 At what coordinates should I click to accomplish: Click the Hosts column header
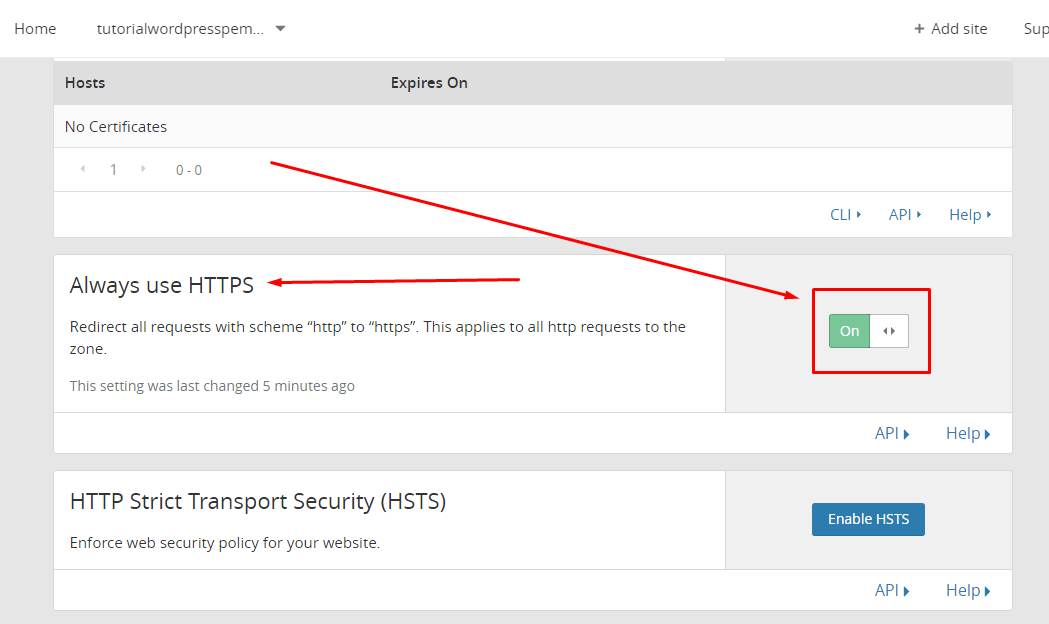coord(85,83)
